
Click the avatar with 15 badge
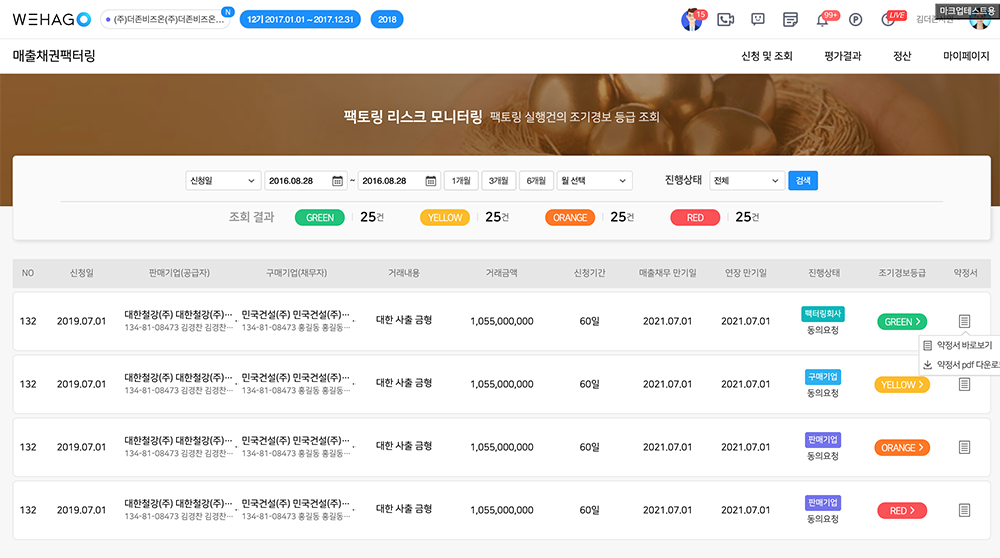coord(691,19)
